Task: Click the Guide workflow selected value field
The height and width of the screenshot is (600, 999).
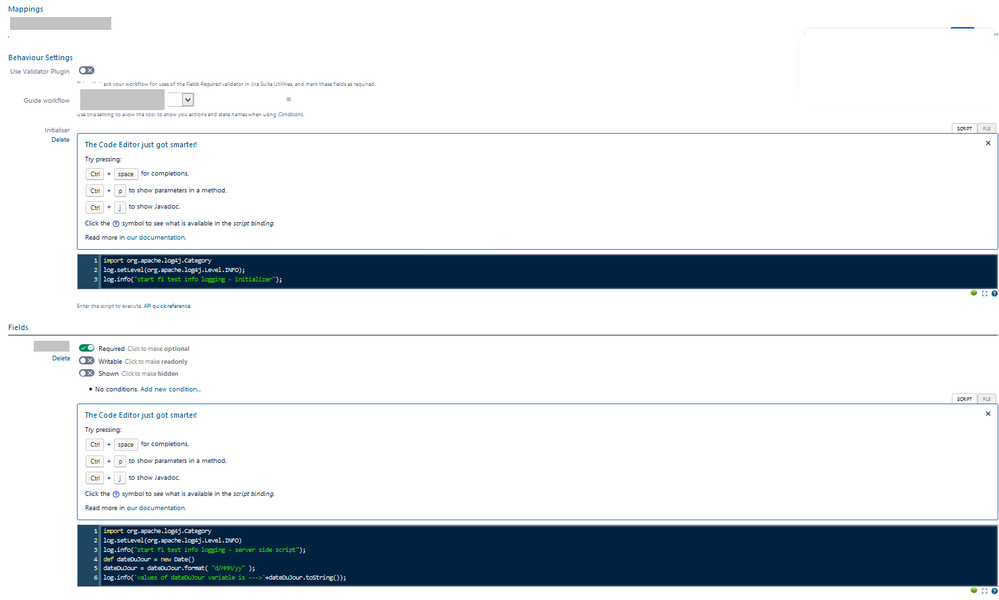Action: click(122, 99)
